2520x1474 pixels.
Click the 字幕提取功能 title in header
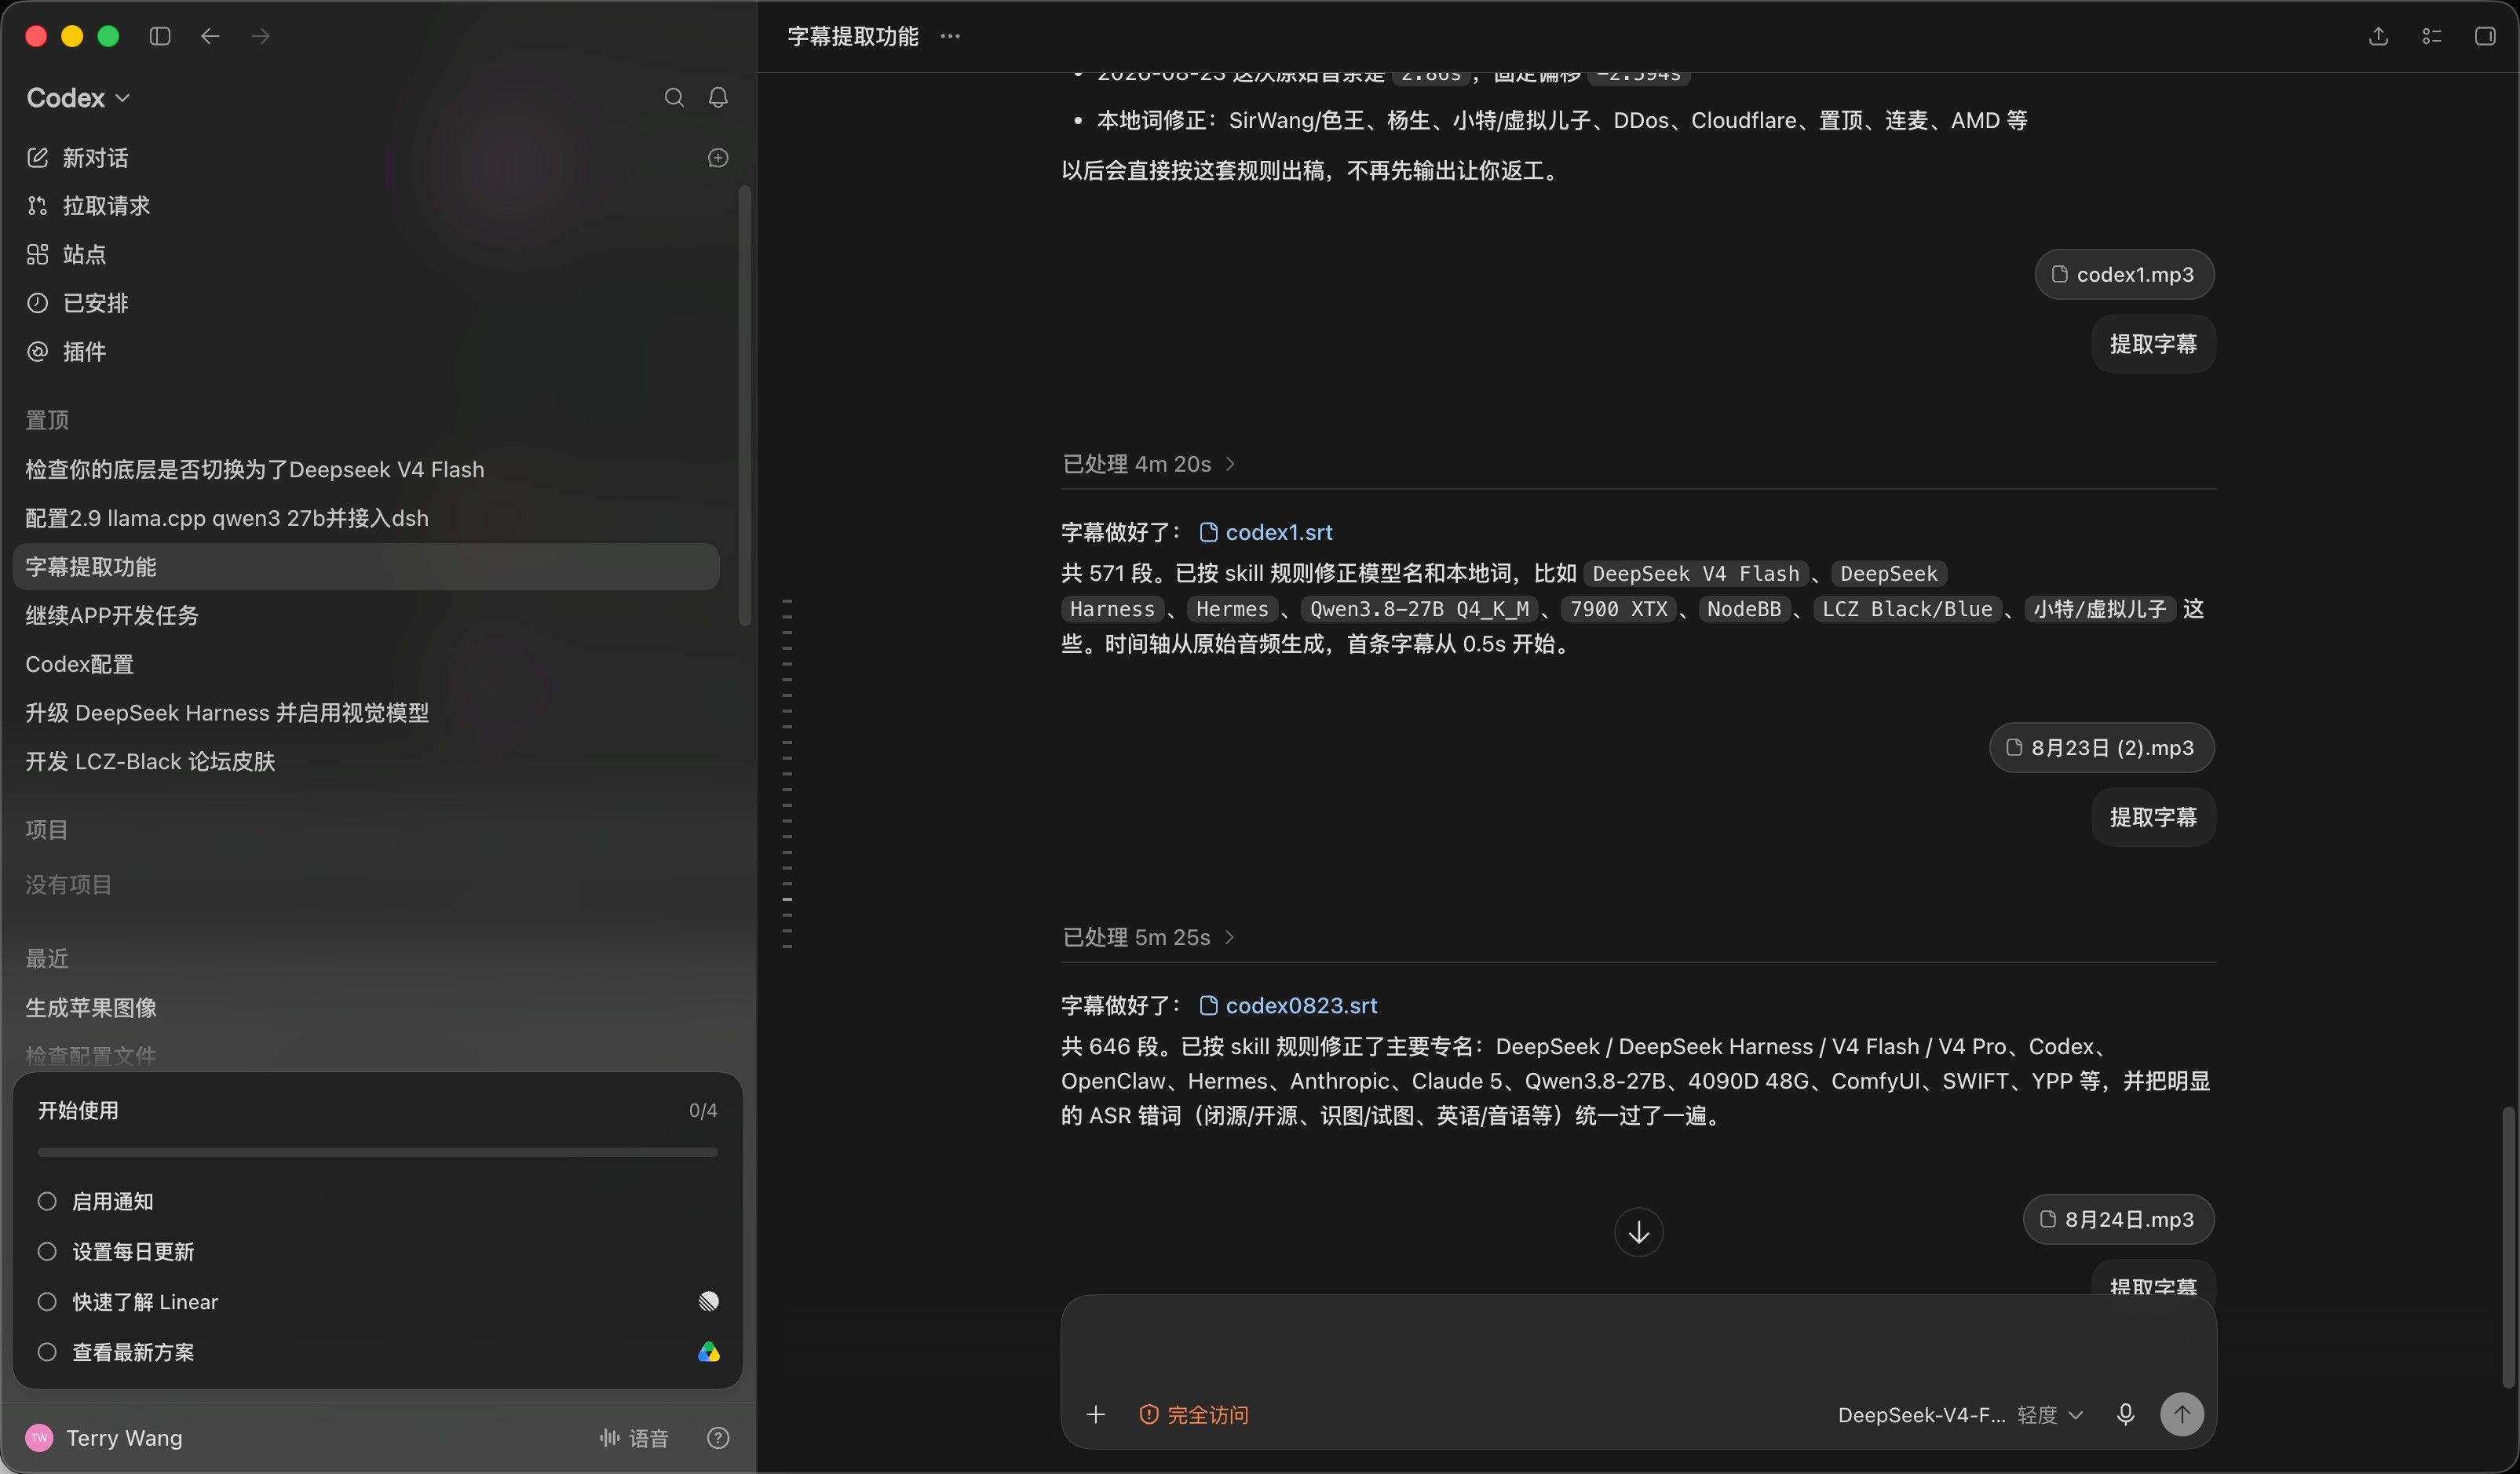coord(853,36)
